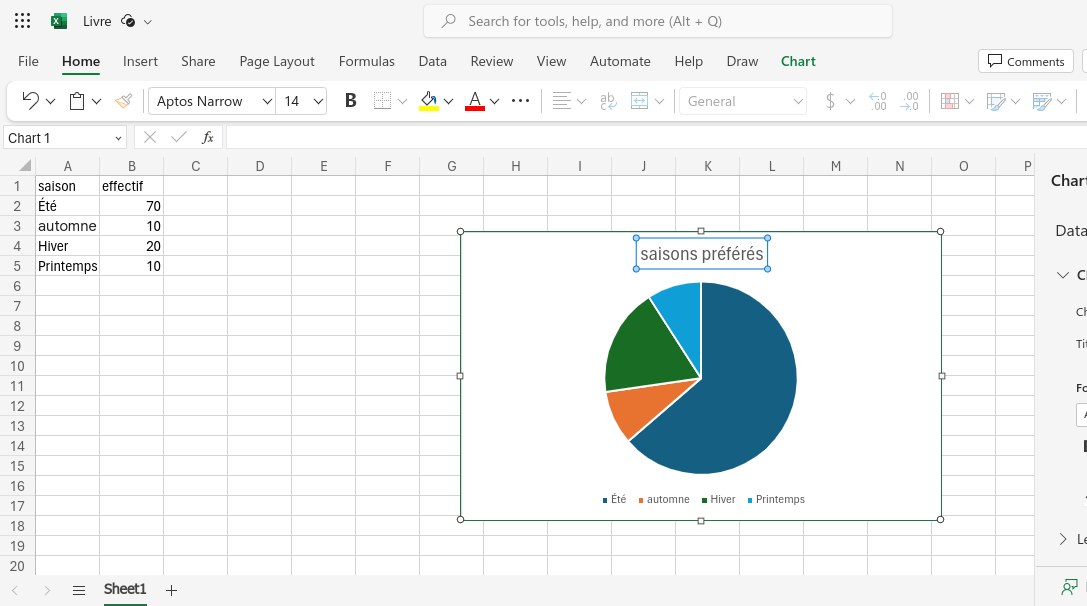Click the search box for tools and help

[658, 21]
